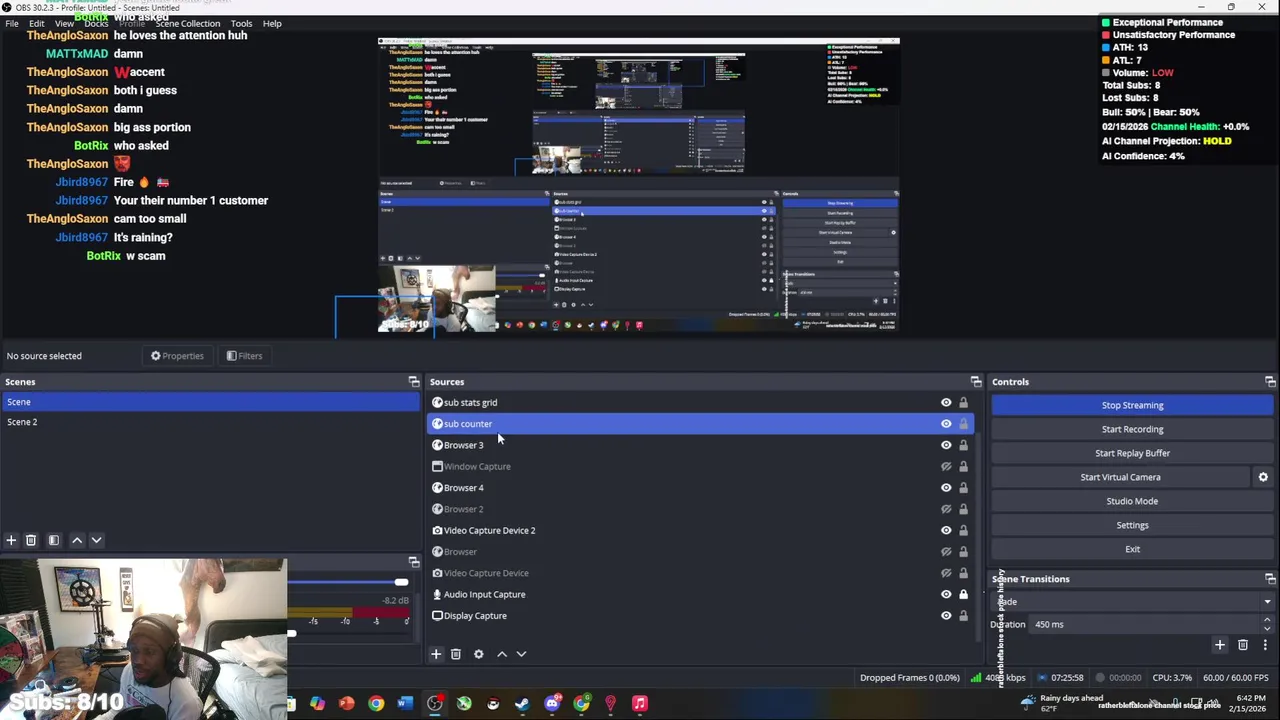The width and height of the screenshot is (1280, 720).
Task: Open source properties gear in Sources toolbar
Action: (x=479, y=654)
